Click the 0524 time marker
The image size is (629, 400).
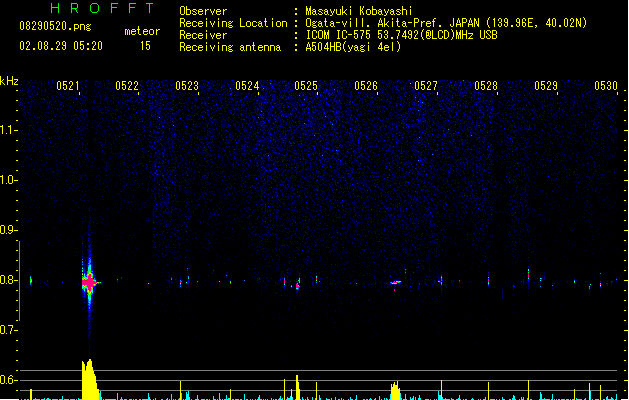click(x=247, y=86)
